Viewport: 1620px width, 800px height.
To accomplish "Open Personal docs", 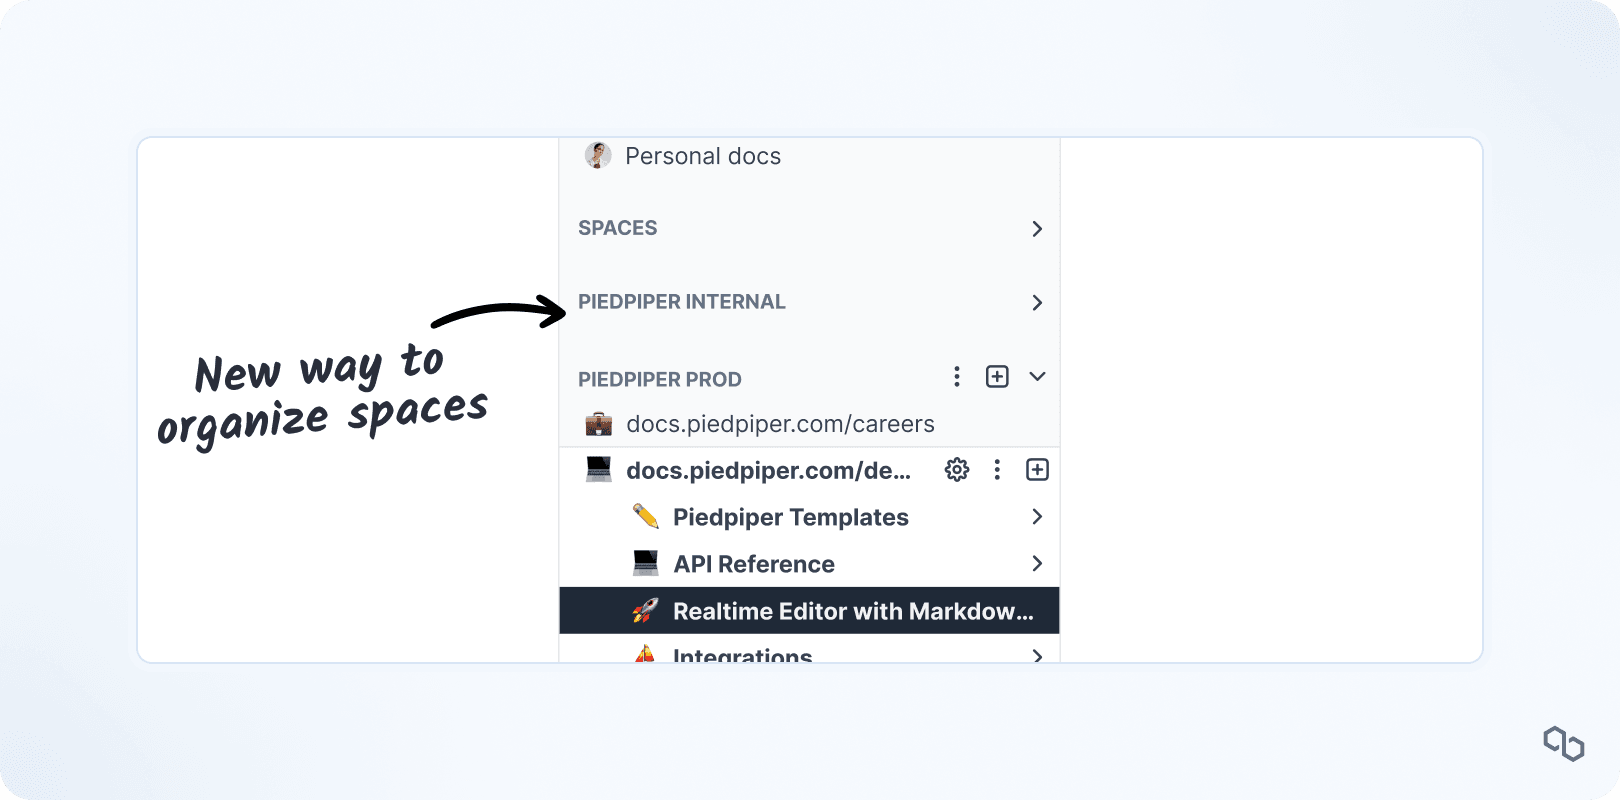I will click(703, 156).
